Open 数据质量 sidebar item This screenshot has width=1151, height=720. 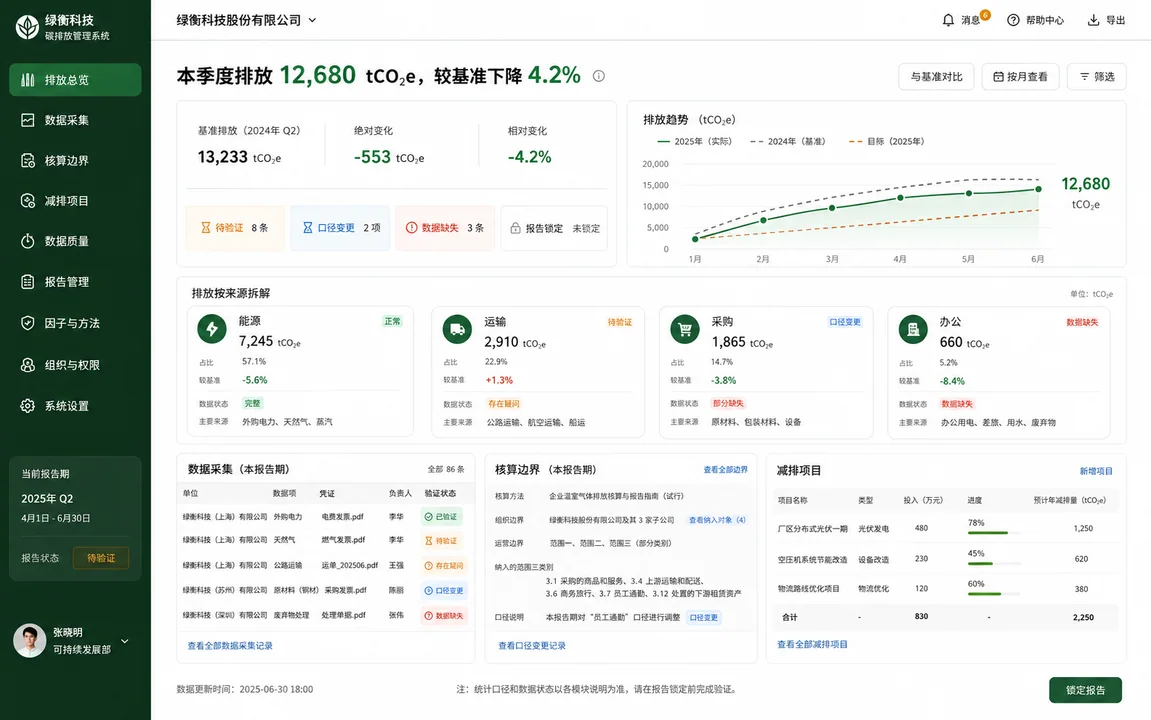point(75,241)
